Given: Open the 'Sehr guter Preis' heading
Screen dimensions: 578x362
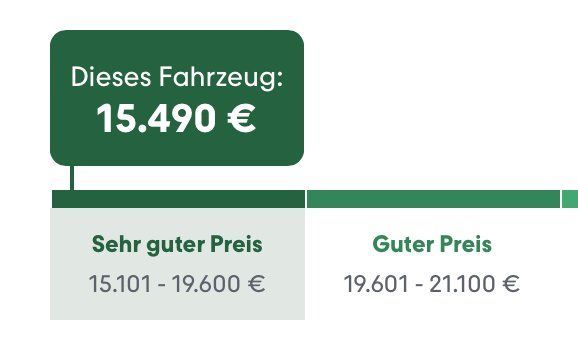Looking at the screenshot, I should (177, 245).
